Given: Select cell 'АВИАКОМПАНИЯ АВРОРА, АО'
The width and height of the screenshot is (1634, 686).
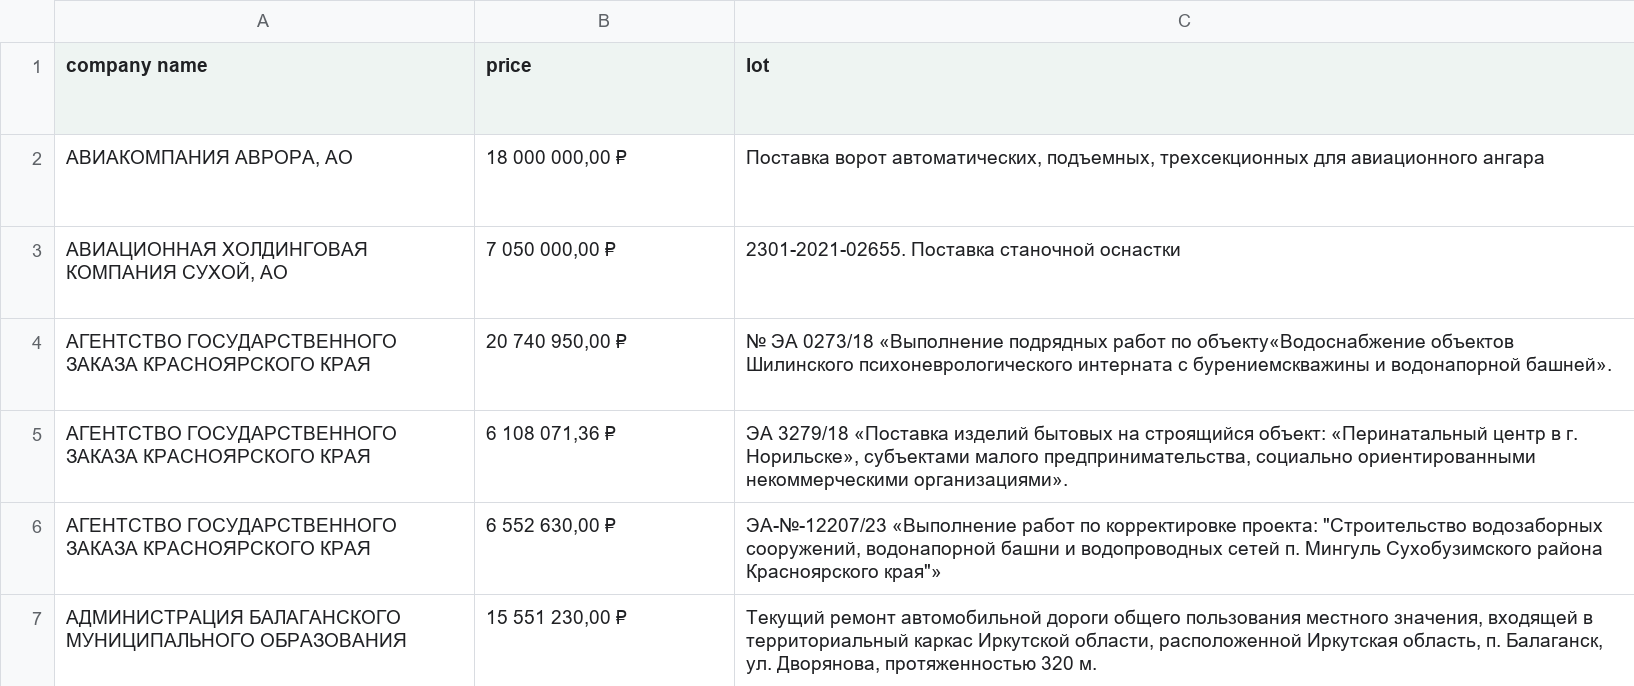Looking at the screenshot, I should tap(264, 180).
